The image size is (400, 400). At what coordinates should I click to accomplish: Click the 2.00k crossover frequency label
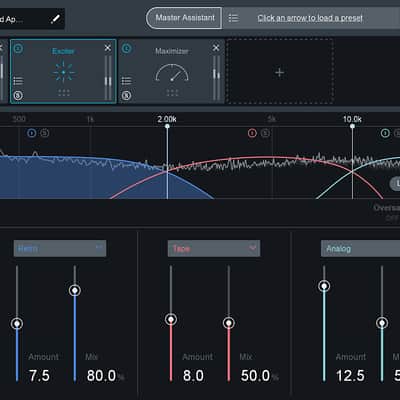167,119
